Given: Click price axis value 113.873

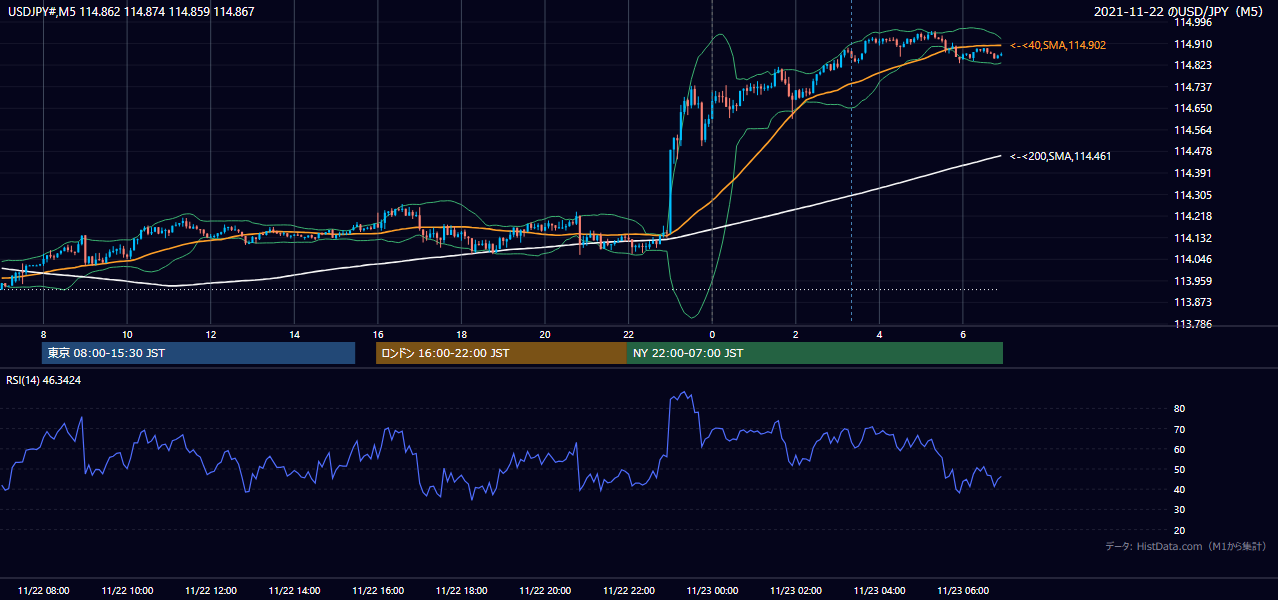Looking at the screenshot, I should [1193, 302].
